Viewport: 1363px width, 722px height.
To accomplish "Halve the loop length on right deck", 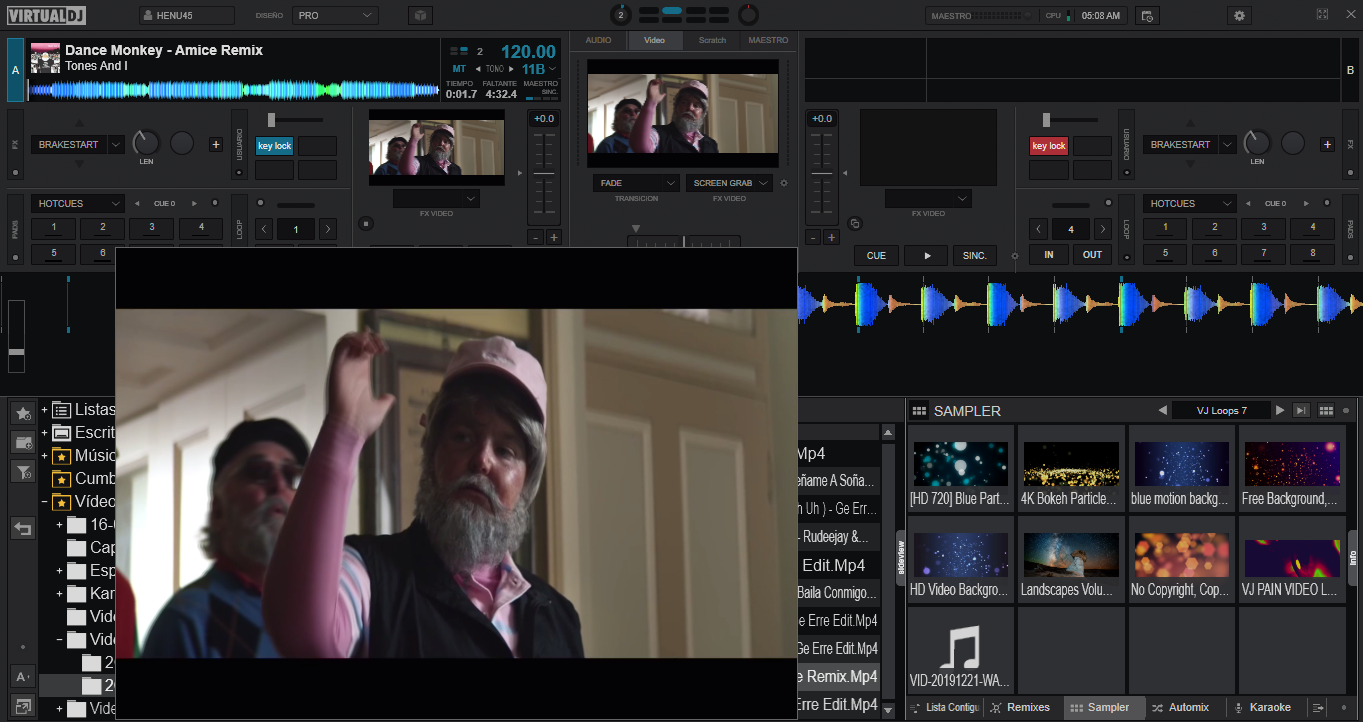I will click(x=1039, y=229).
